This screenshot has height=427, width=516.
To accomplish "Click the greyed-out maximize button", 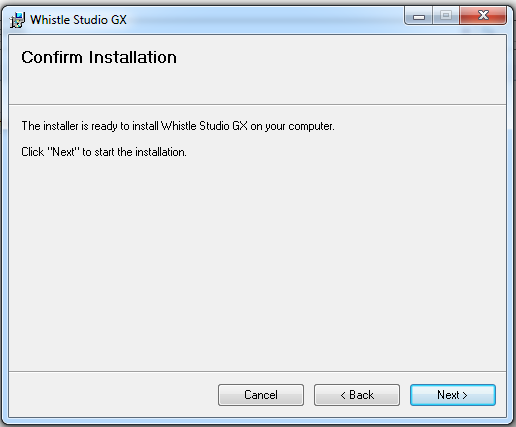I will pyautogui.click(x=446, y=16).
